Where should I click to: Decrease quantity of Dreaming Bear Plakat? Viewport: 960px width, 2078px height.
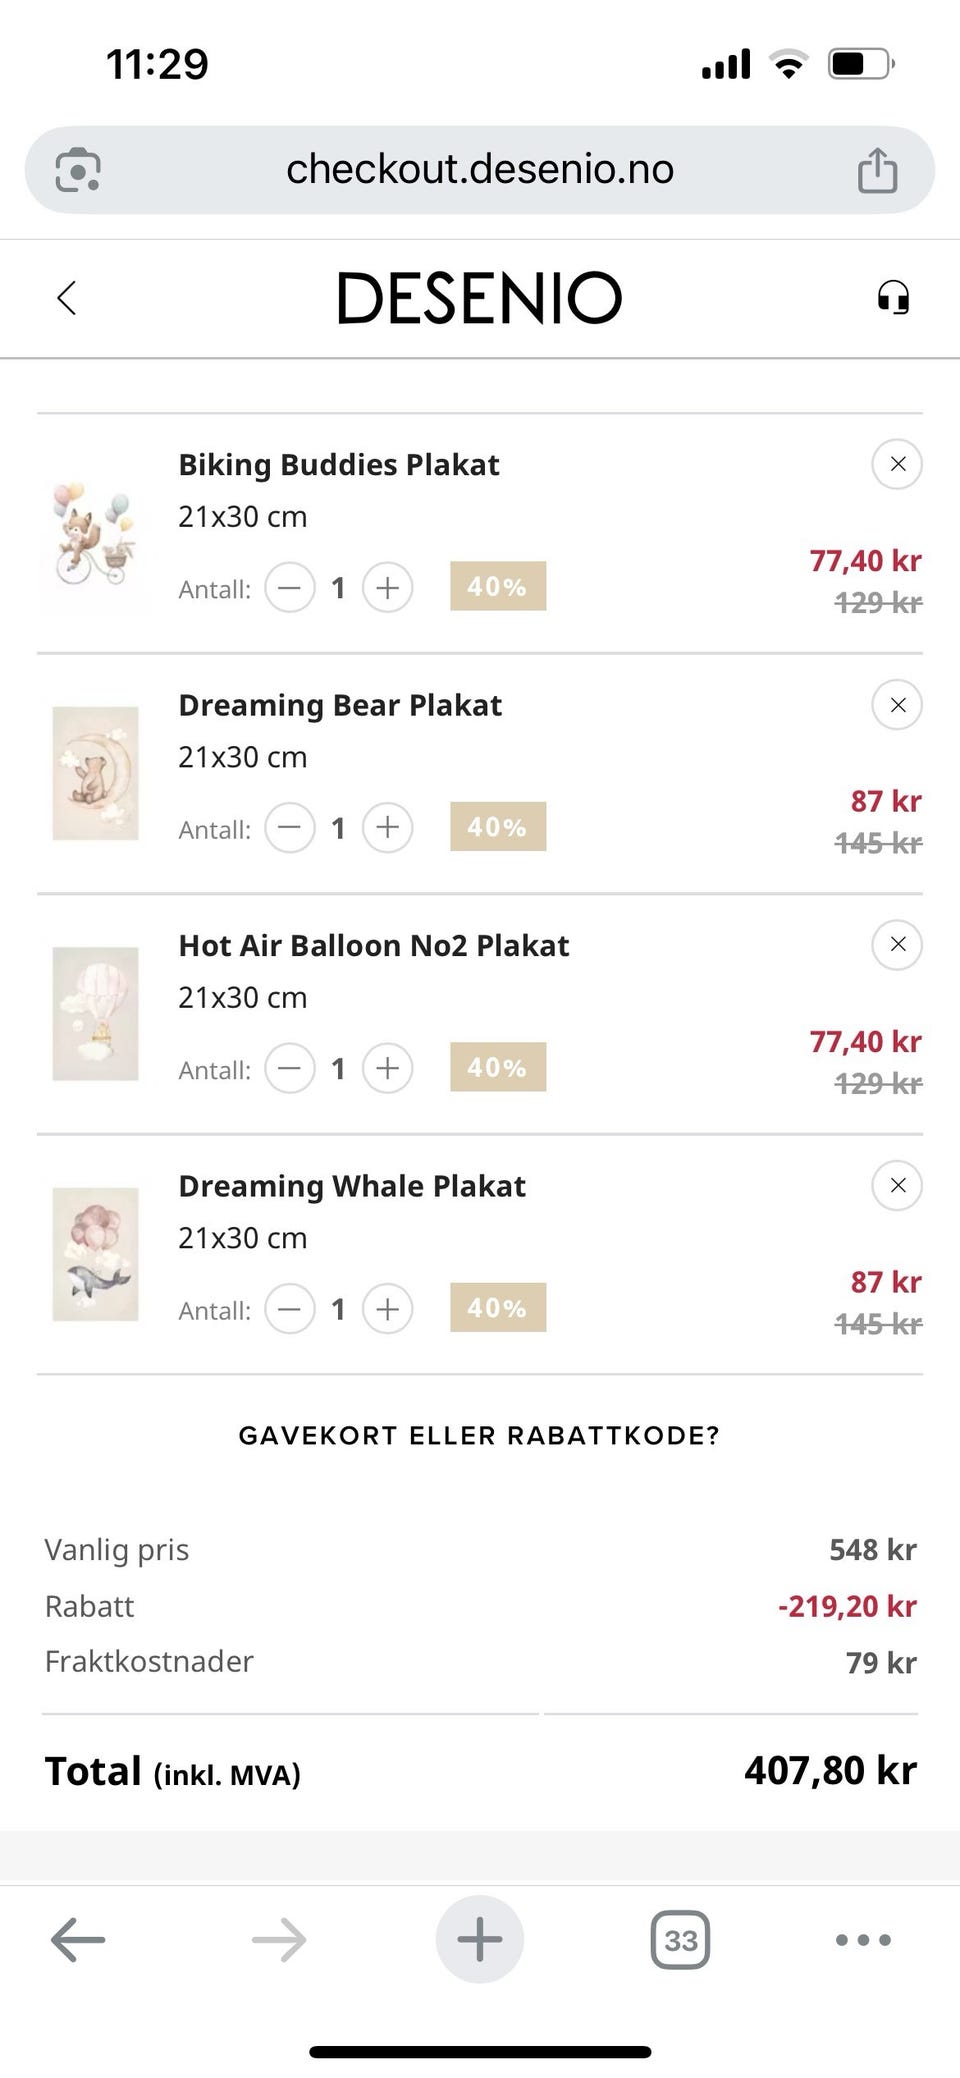[290, 828]
